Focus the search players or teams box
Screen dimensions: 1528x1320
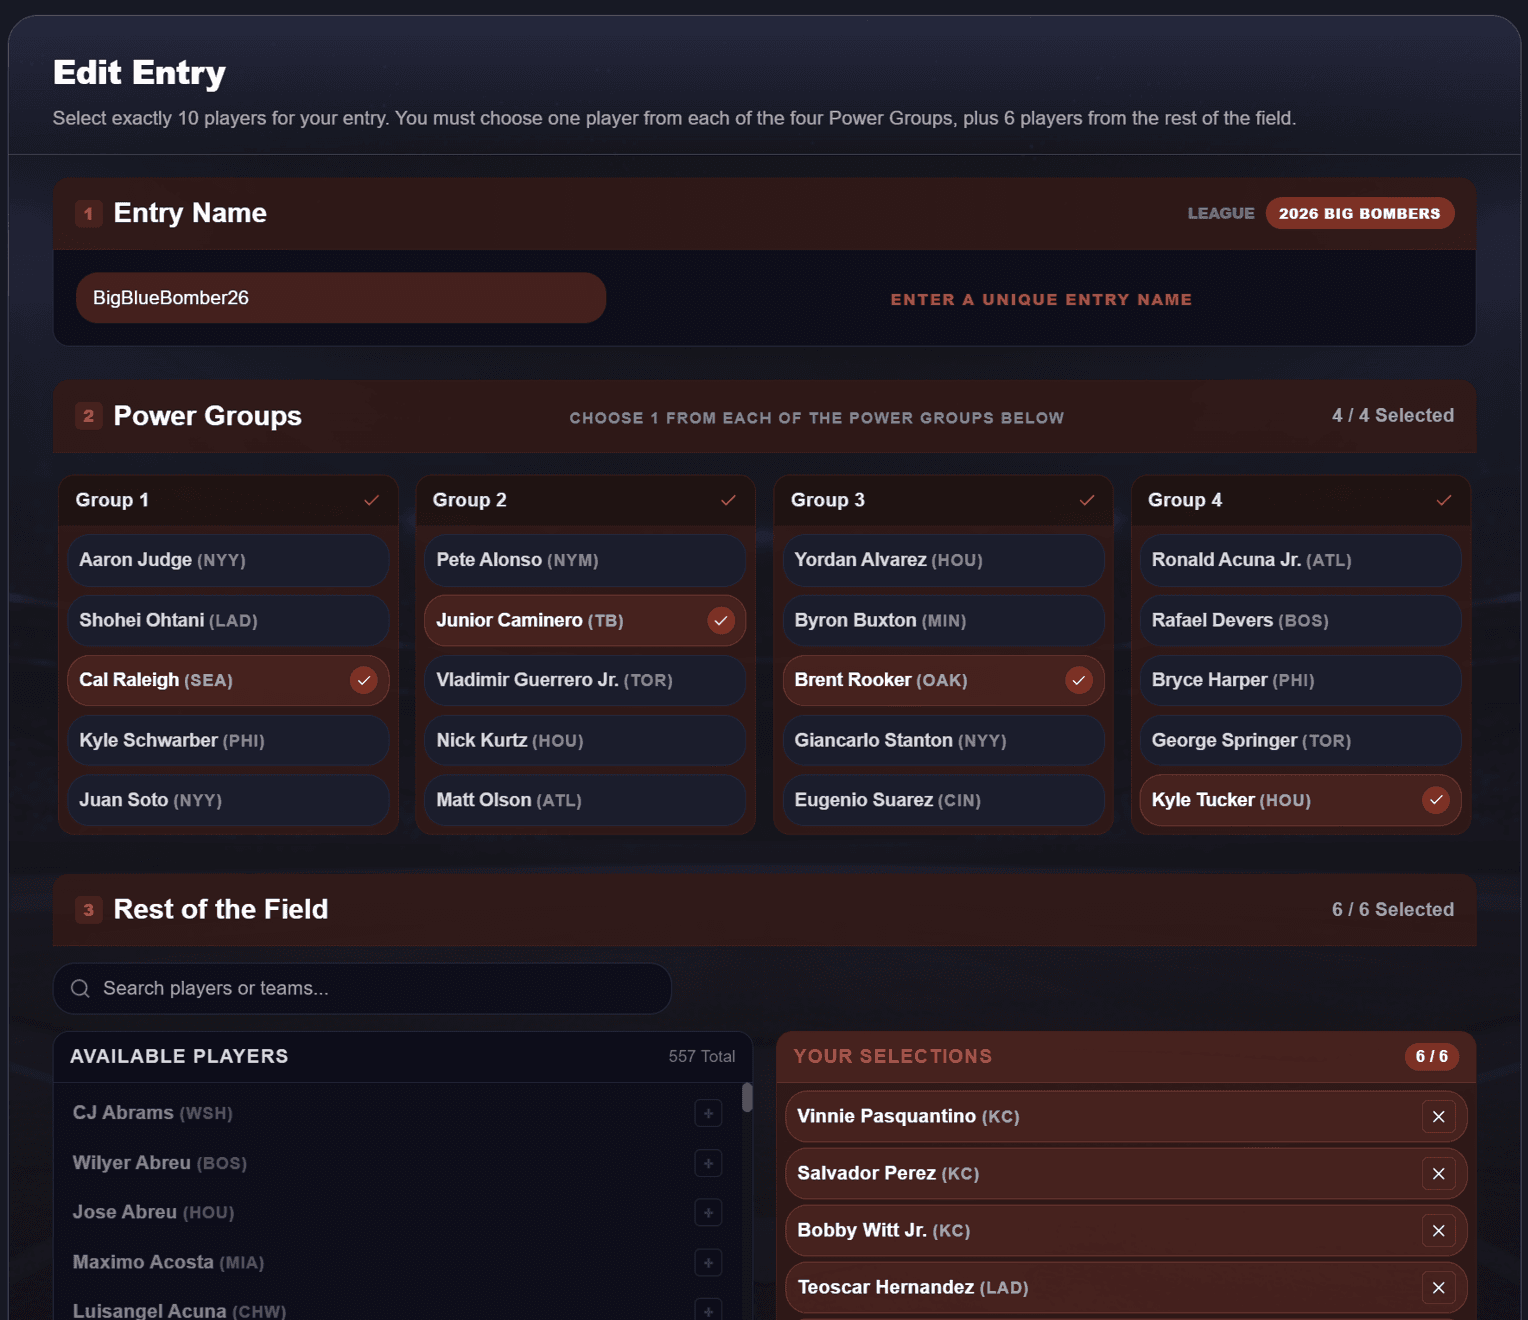click(x=362, y=988)
